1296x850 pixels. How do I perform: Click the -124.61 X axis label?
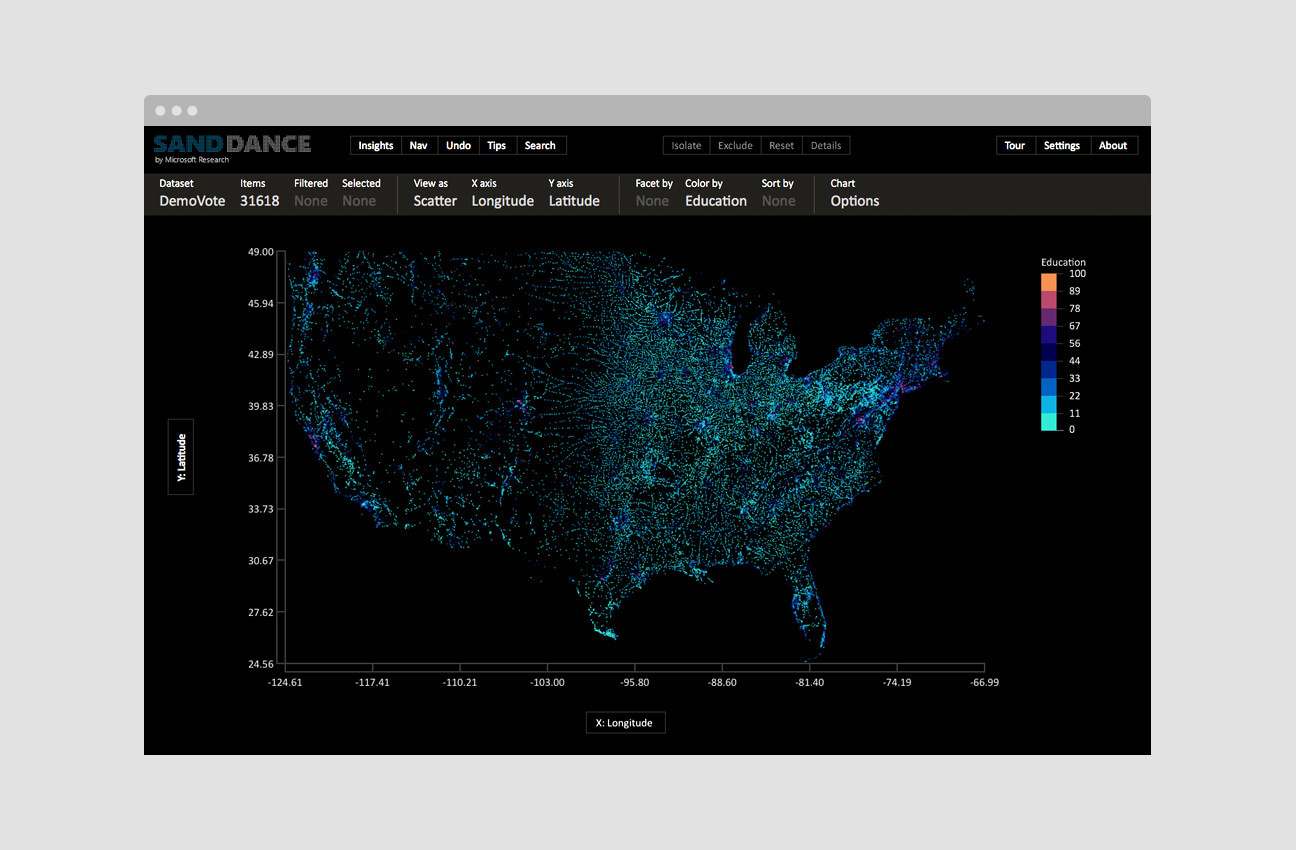285,683
